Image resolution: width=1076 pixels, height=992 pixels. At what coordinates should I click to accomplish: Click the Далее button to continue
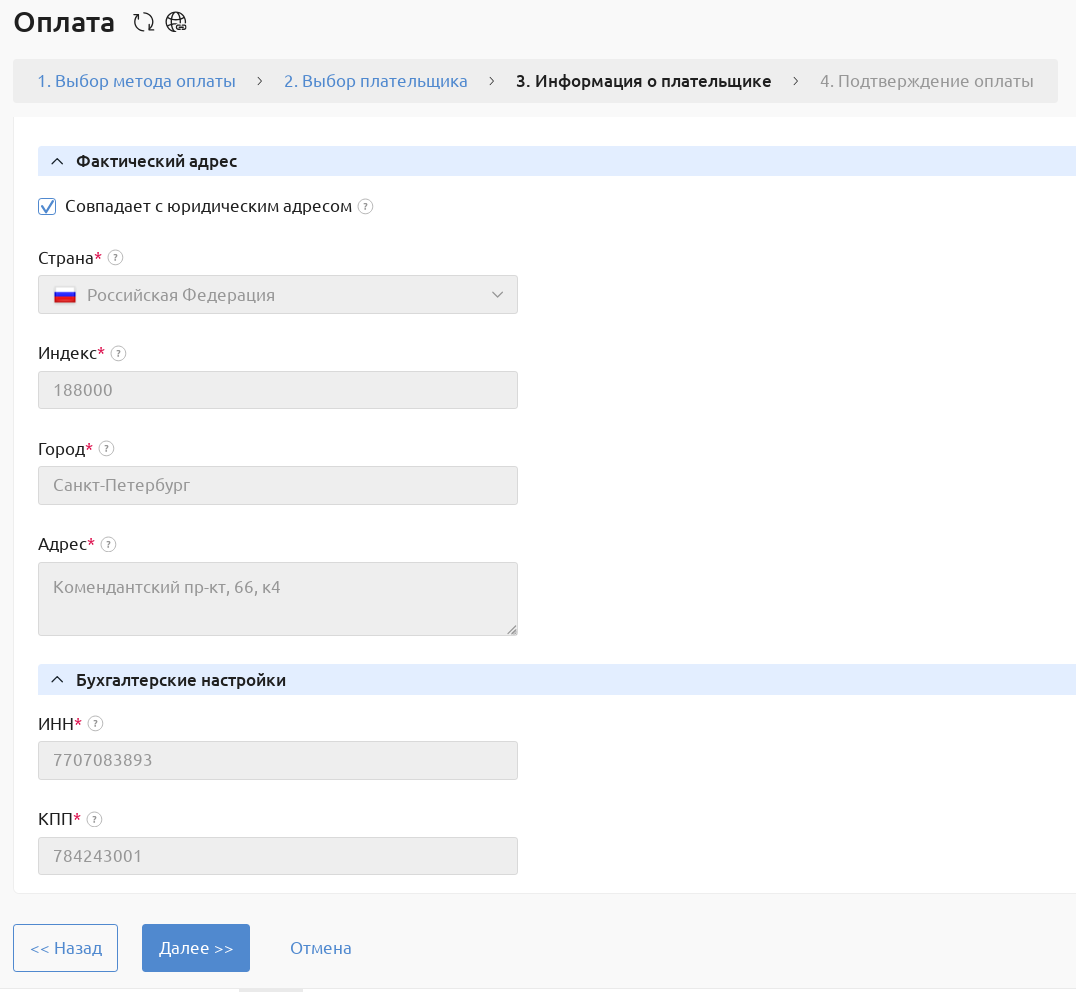pos(195,947)
